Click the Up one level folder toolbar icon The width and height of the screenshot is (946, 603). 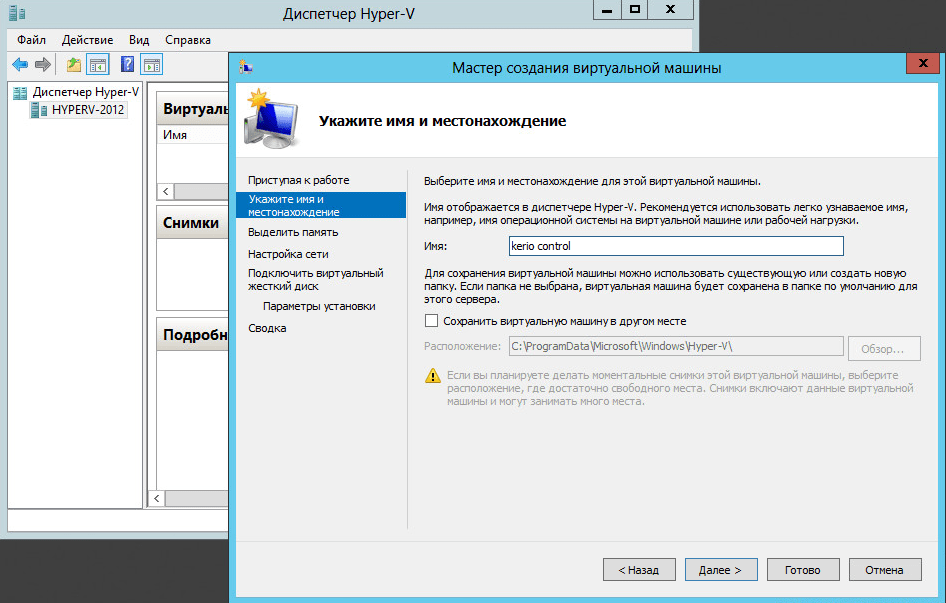click(74, 64)
